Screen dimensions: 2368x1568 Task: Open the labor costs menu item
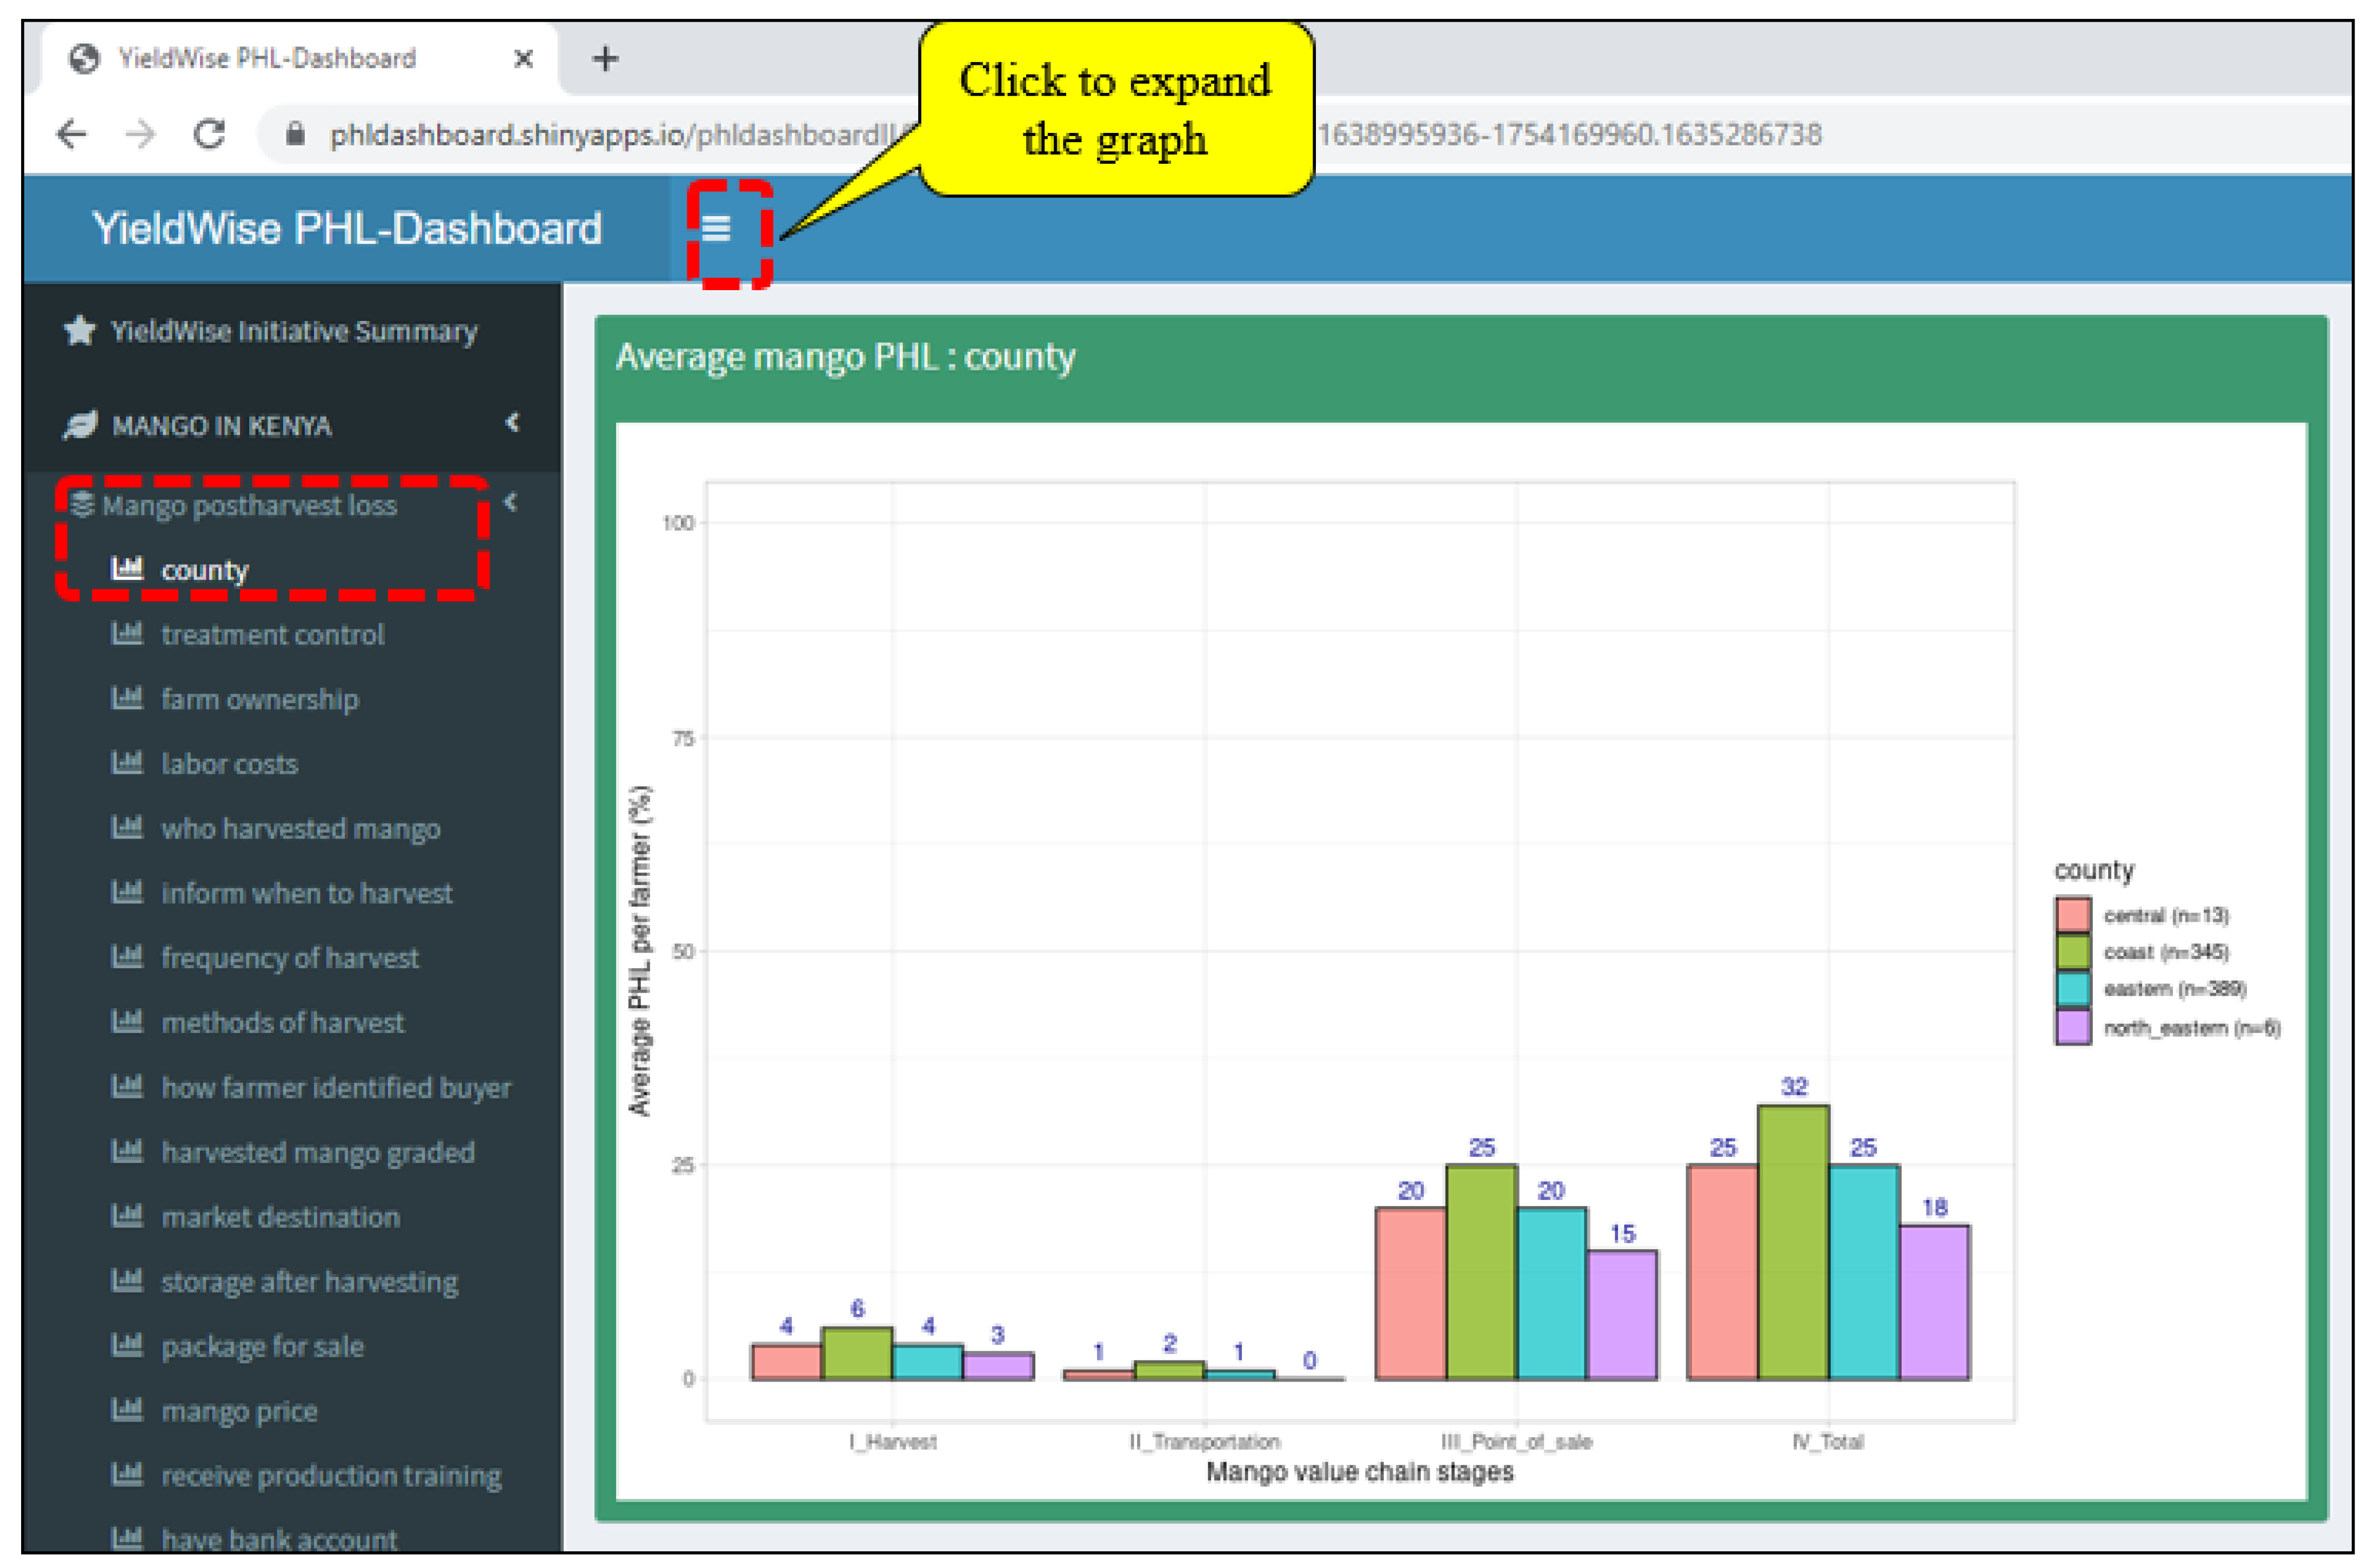(229, 764)
